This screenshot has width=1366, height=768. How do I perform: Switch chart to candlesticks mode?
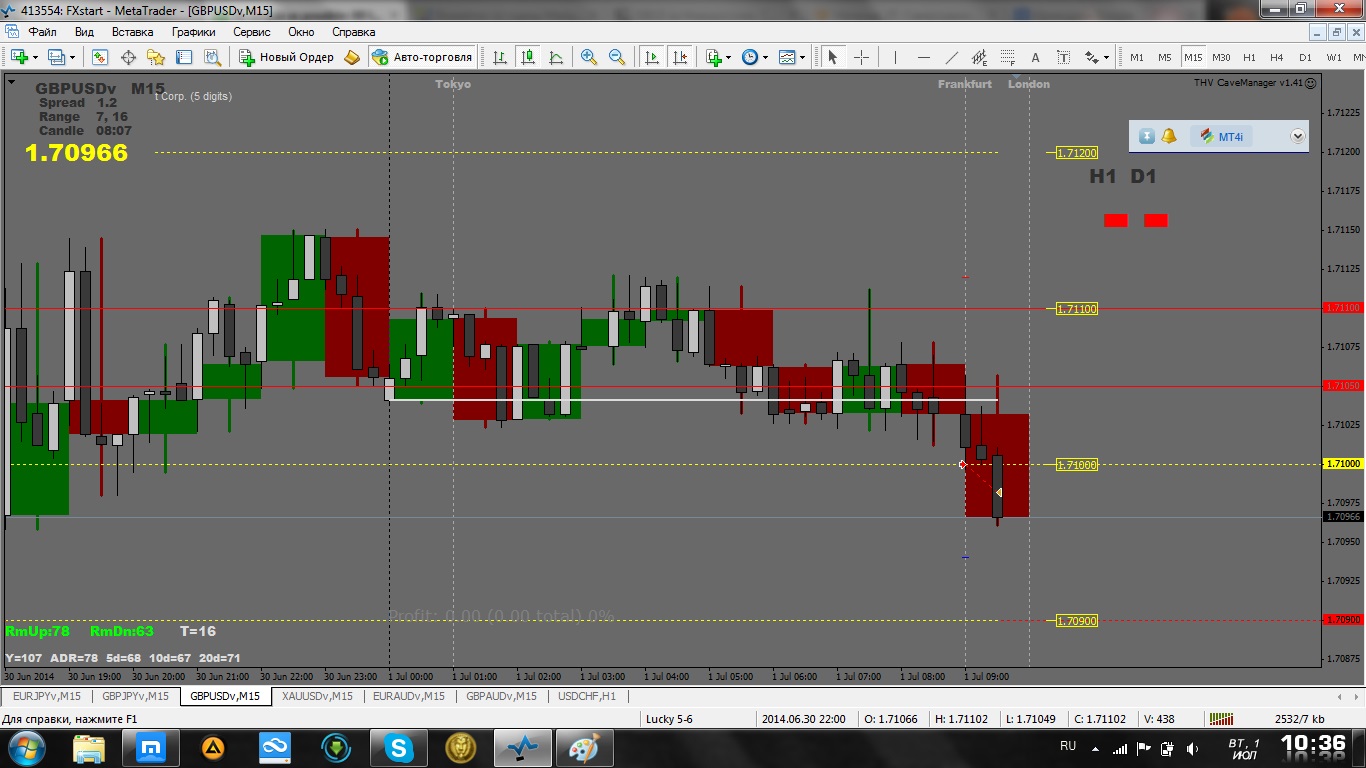pos(528,57)
